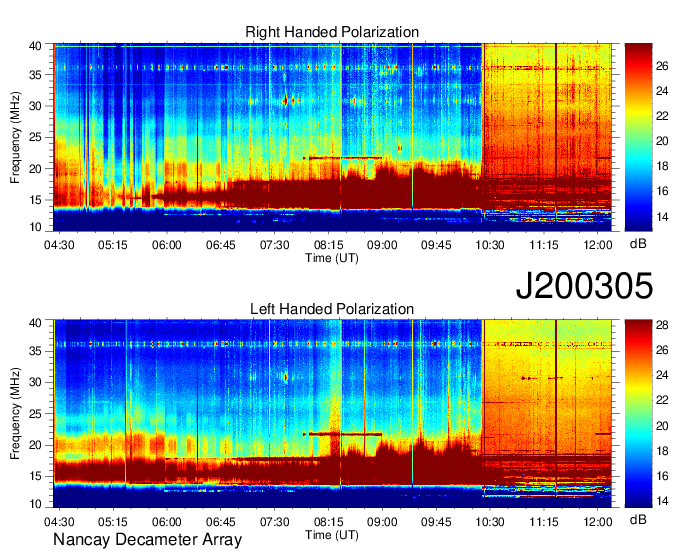This screenshot has height=552, width=680.
Task: Click 07:30 time tick under the upper plot
Action: [275, 245]
